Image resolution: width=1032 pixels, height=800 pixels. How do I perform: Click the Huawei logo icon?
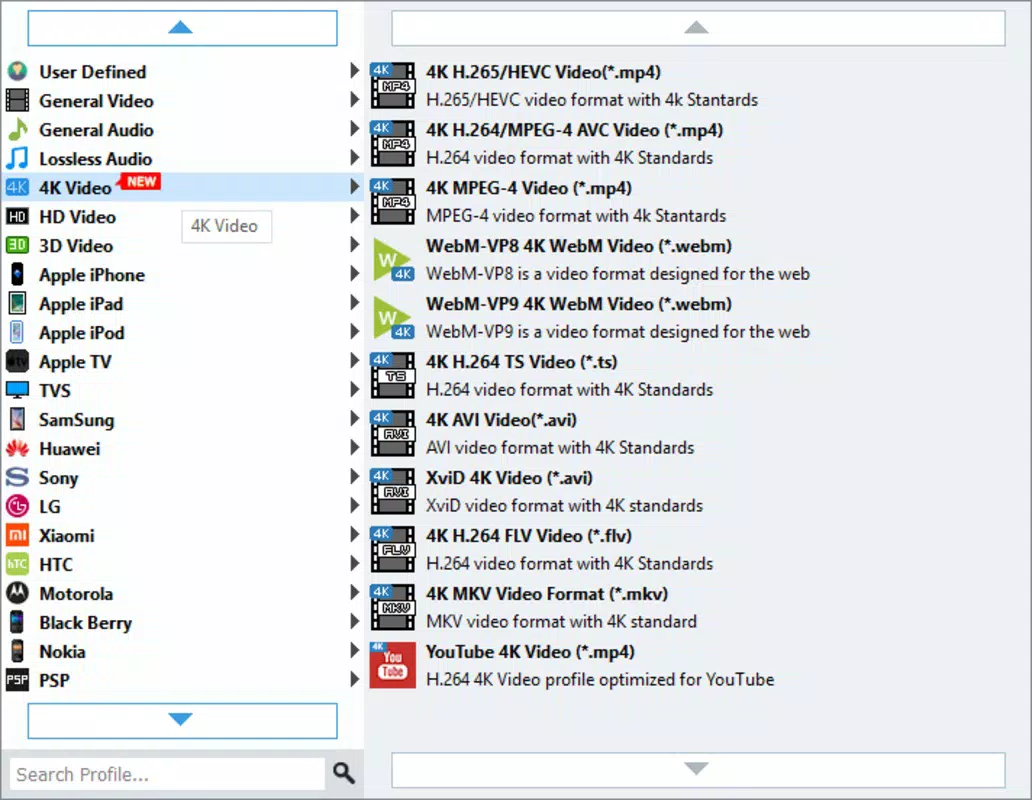click(x=17, y=448)
